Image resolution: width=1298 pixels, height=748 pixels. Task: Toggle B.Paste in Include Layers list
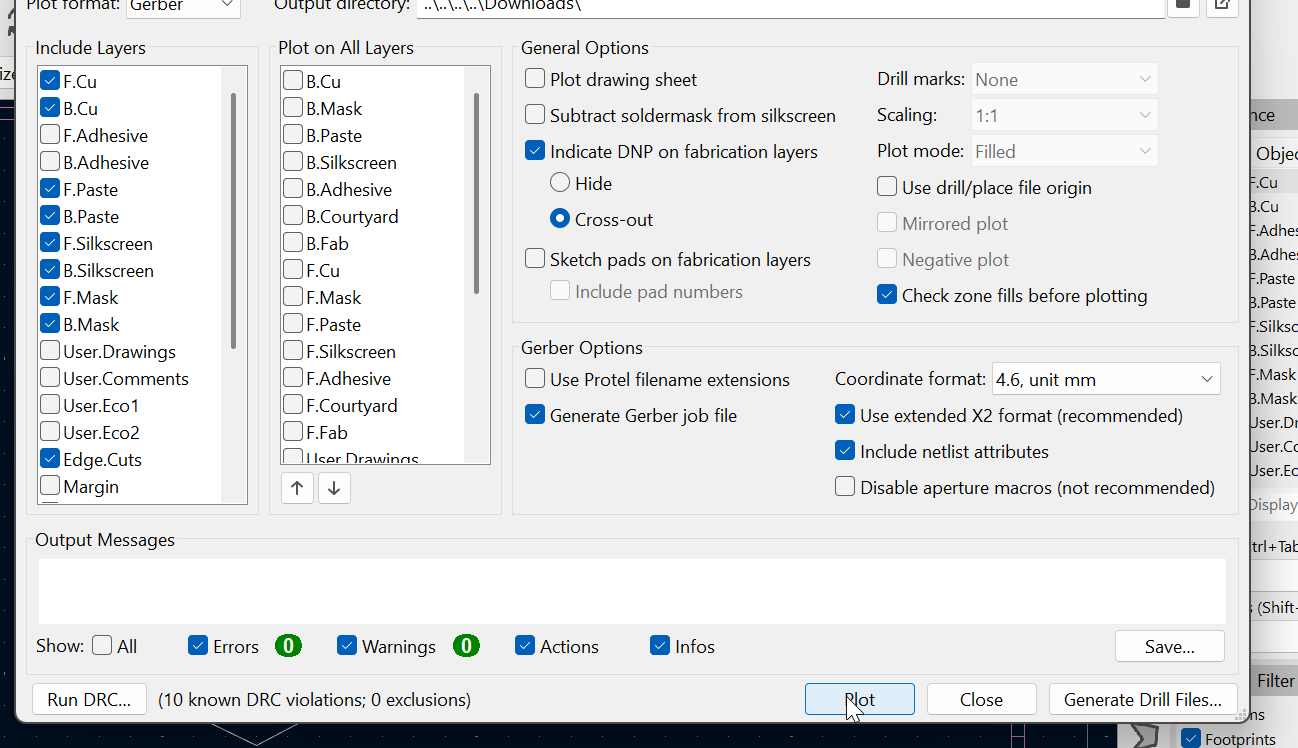pos(50,216)
